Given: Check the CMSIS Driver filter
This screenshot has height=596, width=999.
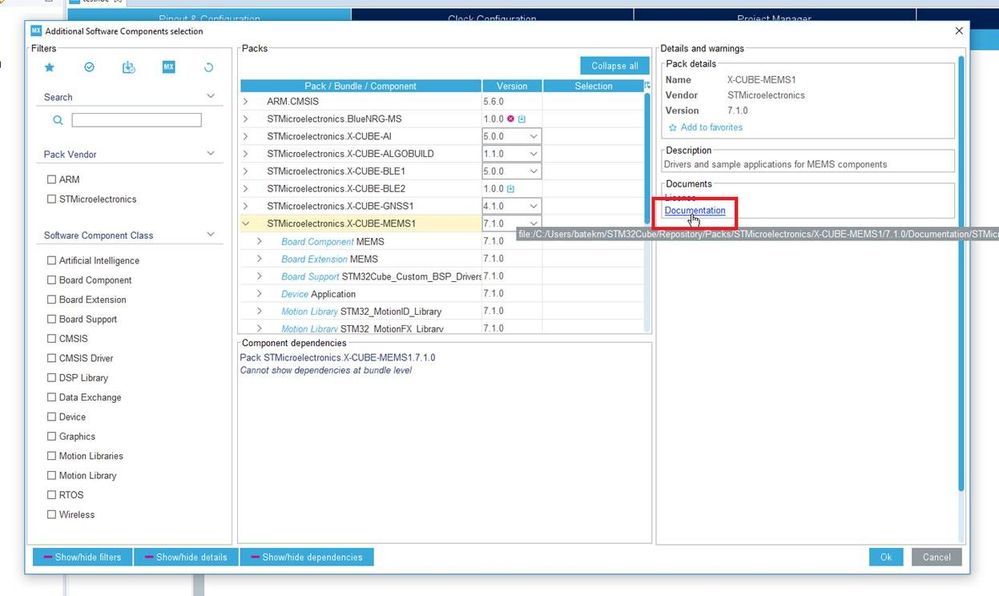Looking at the screenshot, I should click(52, 358).
